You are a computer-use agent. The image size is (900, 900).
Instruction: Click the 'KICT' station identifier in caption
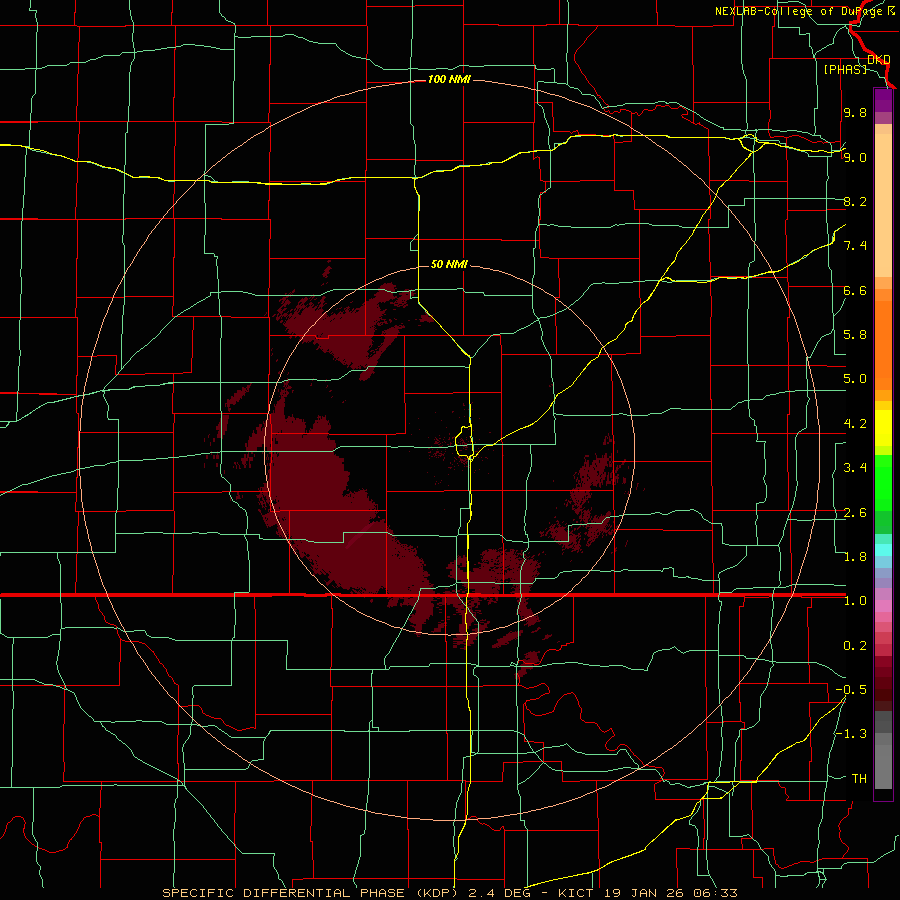click(x=576, y=893)
